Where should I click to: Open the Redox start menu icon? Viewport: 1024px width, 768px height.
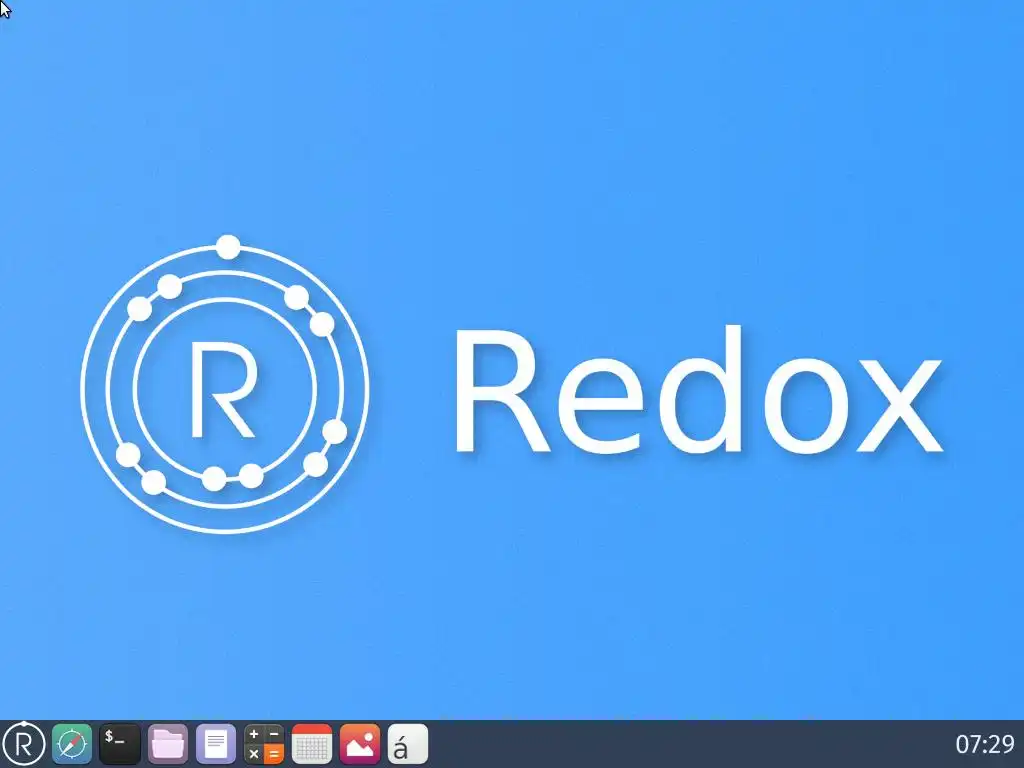(x=24, y=744)
